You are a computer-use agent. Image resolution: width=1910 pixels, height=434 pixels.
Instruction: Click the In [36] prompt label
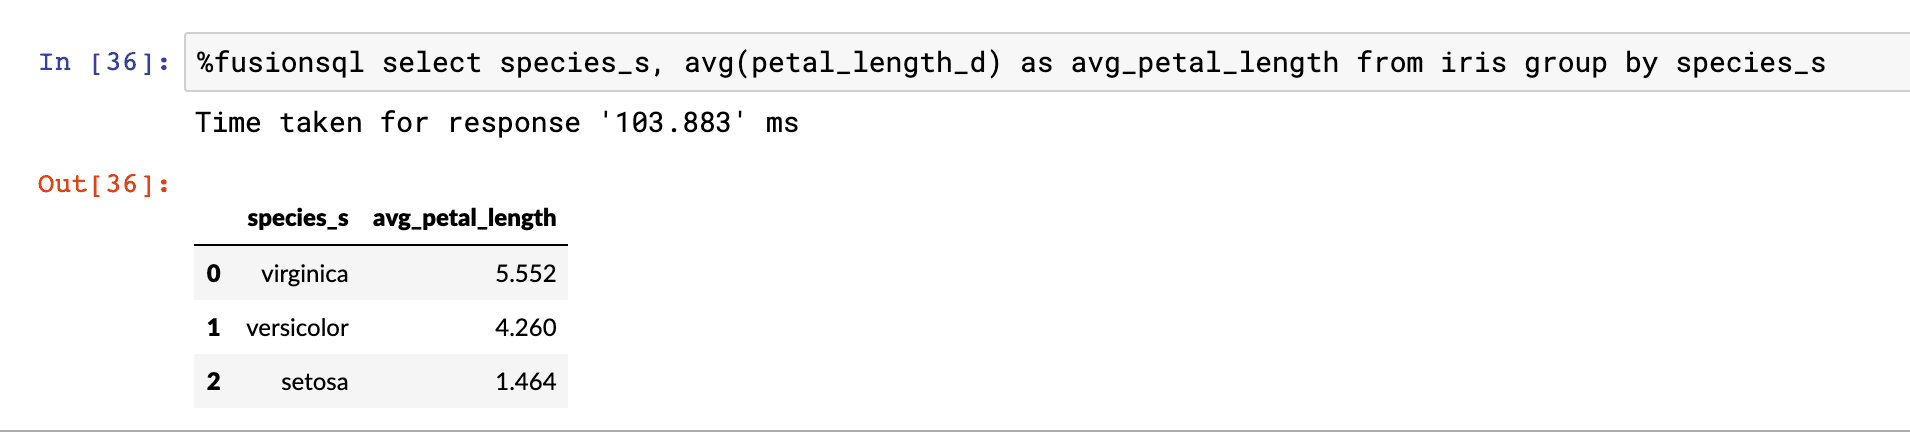coord(104,63)
